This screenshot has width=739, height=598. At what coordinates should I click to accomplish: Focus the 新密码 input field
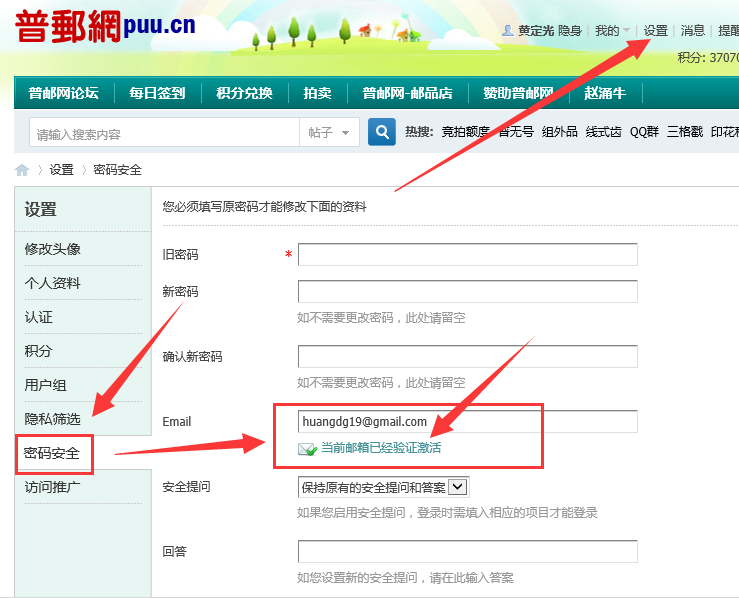click(468, 291)
